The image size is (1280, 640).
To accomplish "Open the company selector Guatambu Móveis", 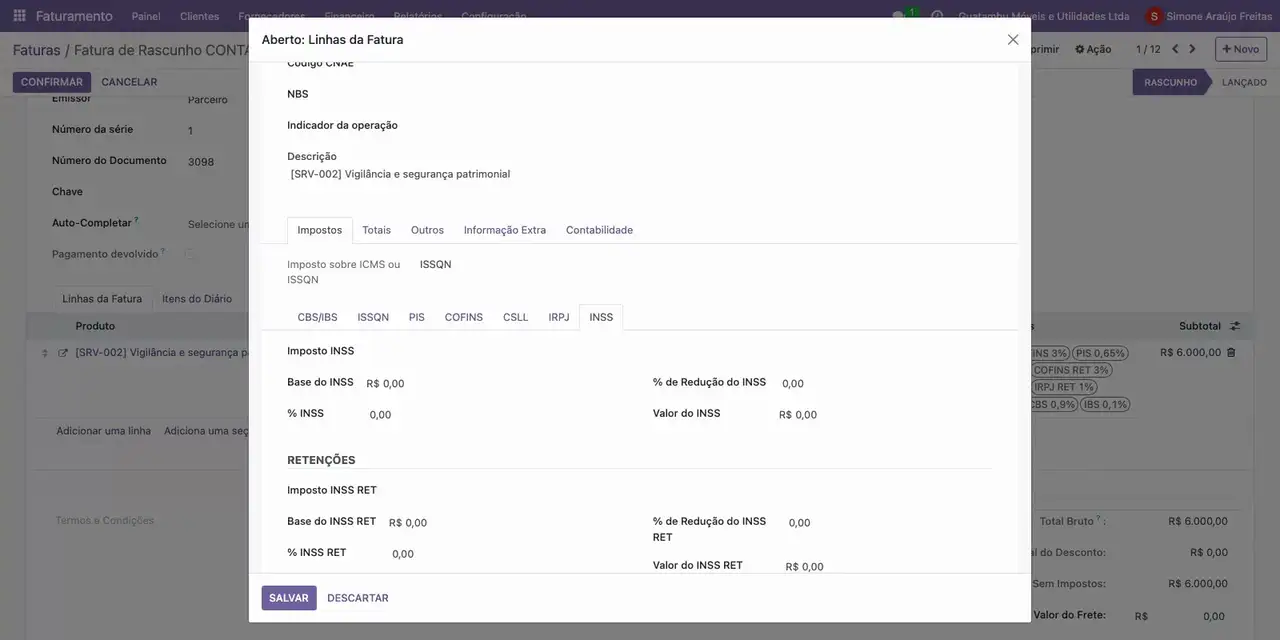I will tap(1044, 16).
